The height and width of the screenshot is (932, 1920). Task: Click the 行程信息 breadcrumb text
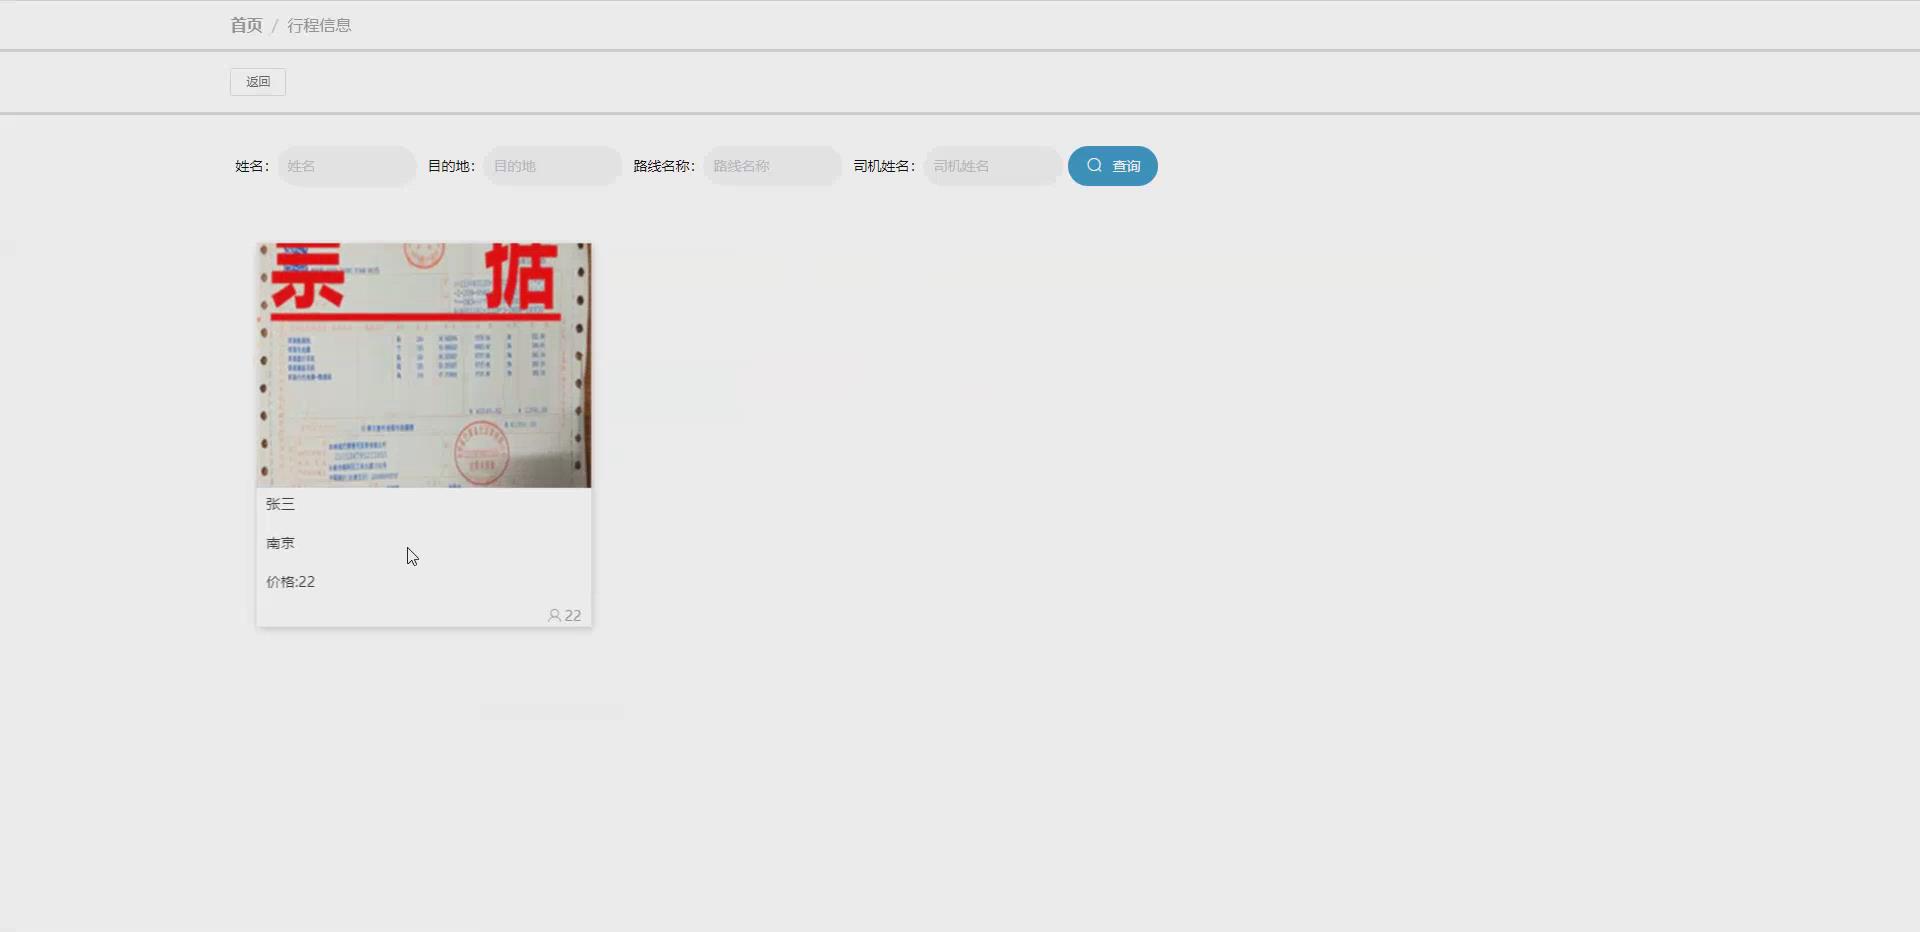tap(319, 25)
